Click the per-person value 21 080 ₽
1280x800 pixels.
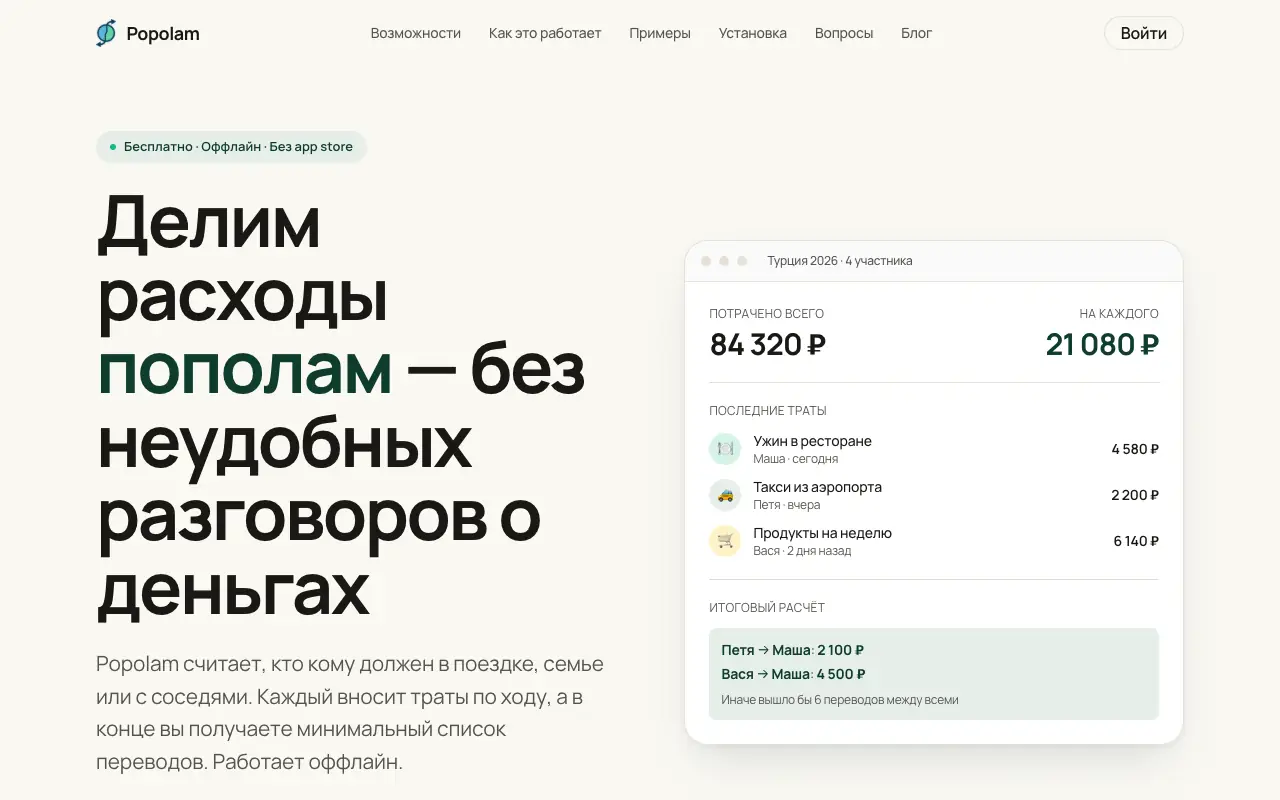point(1102,345)
